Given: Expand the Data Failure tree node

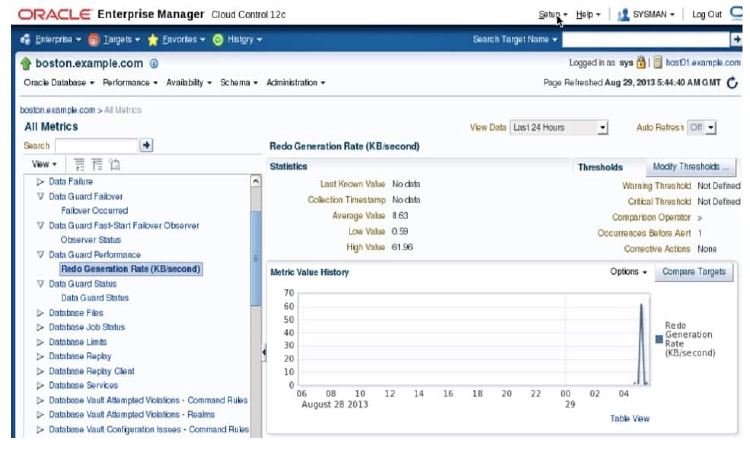Looking at the screenshot, I should point(40,182).
